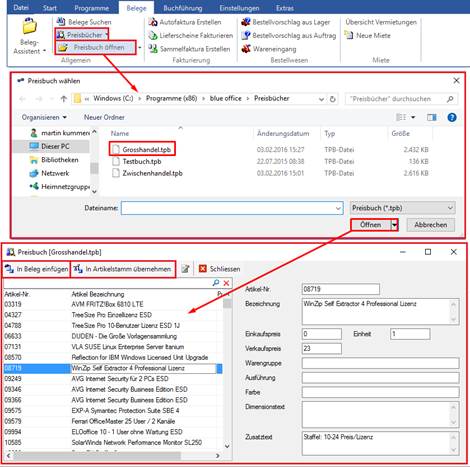Click Belege Suchen in ribbon

[84, 22]
